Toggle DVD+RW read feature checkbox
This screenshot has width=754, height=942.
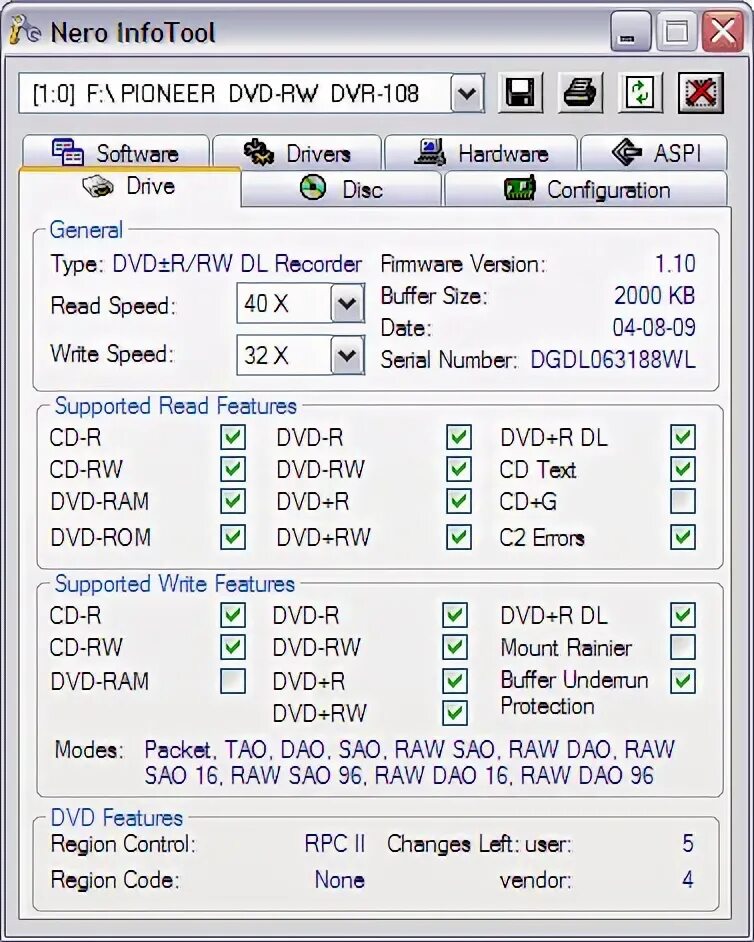(459, 537)
